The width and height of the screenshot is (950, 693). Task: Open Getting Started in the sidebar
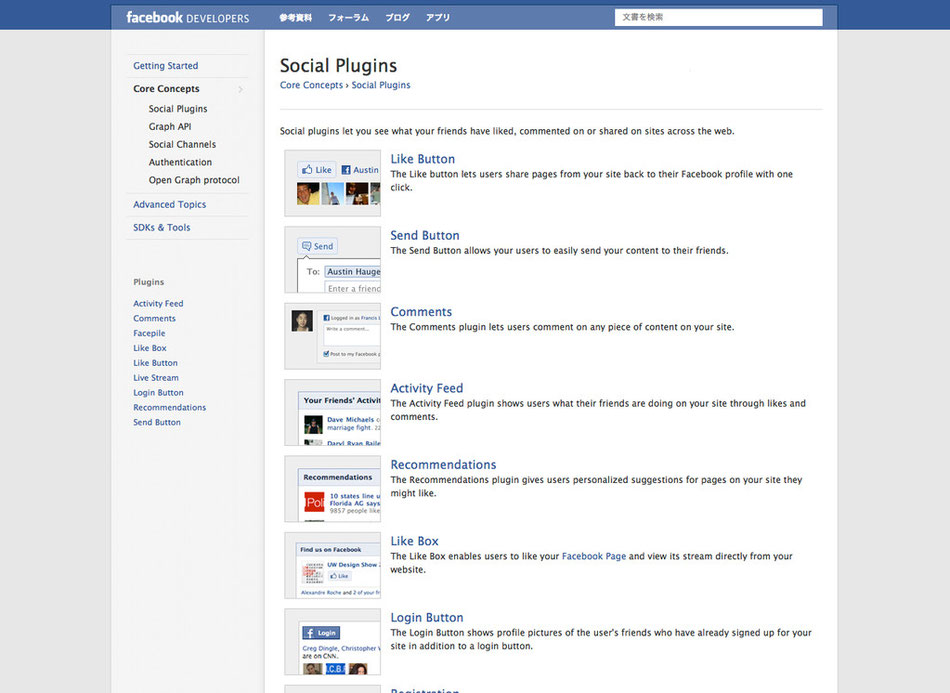[165, 65]
